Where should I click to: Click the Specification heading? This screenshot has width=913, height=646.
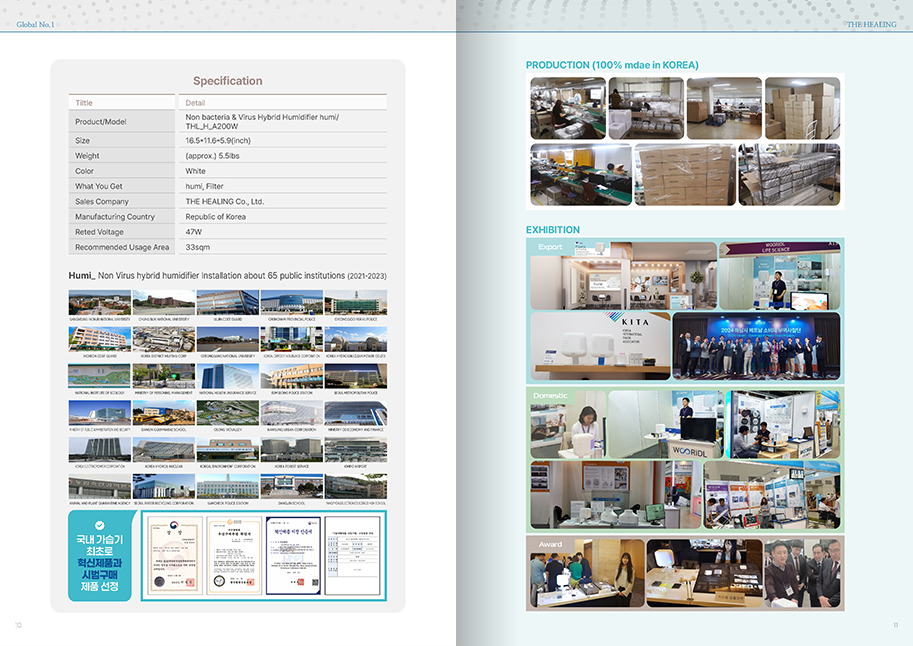(x=228, y=81)
